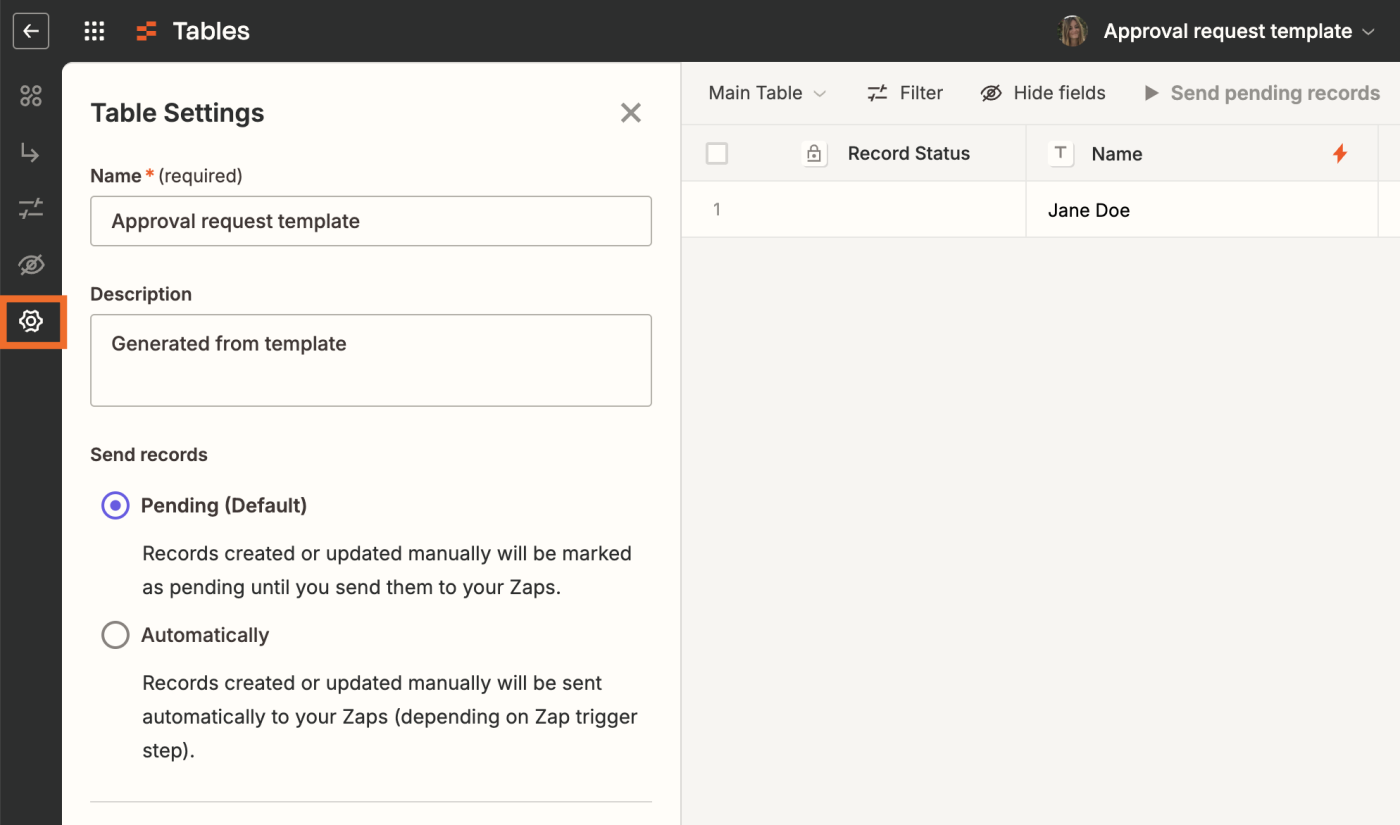
Task: Open the settings gear in sidebar
Action: pos(31,321)
